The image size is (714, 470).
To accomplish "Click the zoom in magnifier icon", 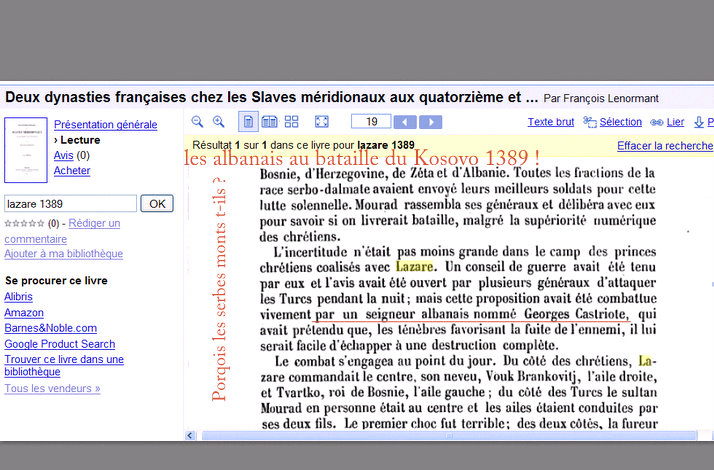I will 219,122.
